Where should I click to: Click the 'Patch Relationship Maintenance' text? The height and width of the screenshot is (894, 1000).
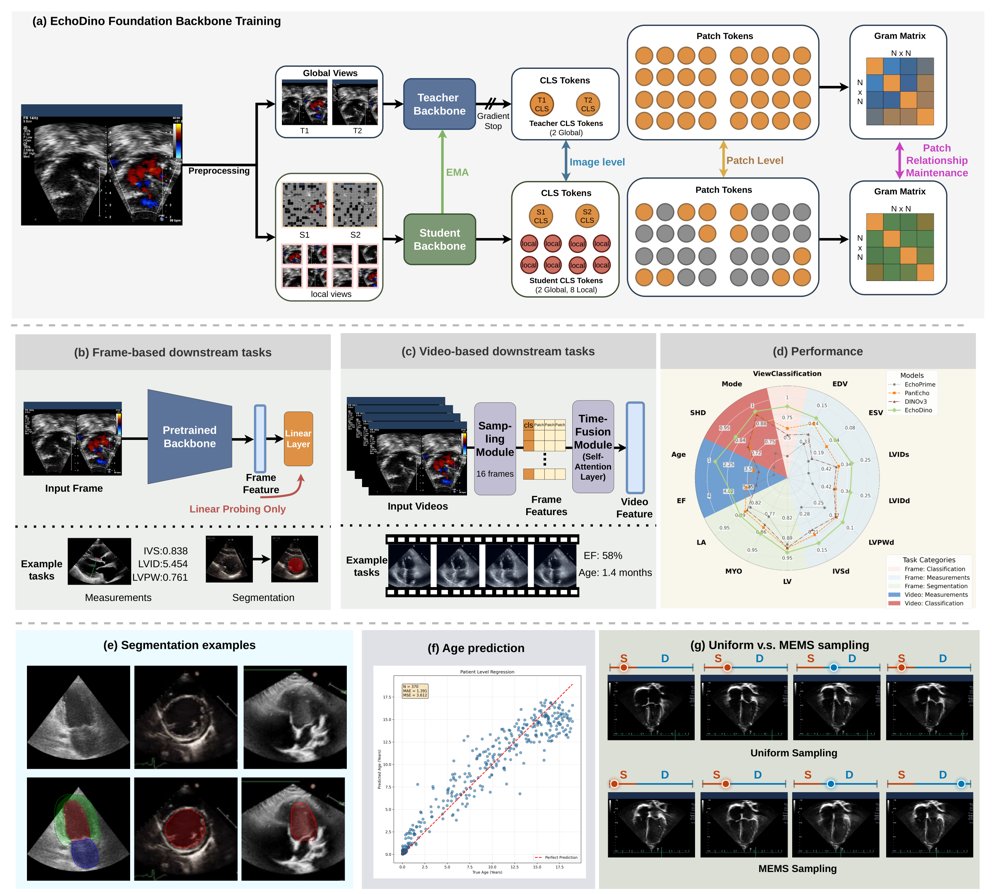[936, 160]
